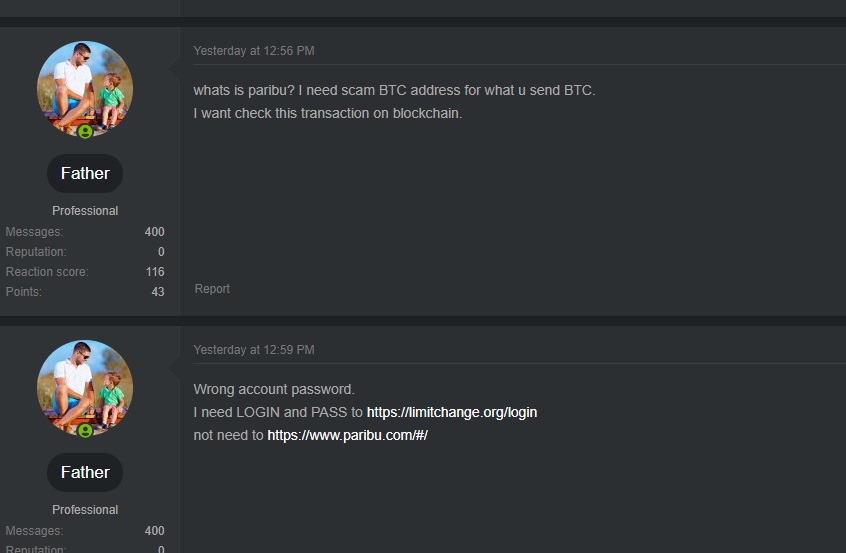This screenshot has height=553, width=846.
Task: Click the Father username button in second post
Action: click(85, 472)
